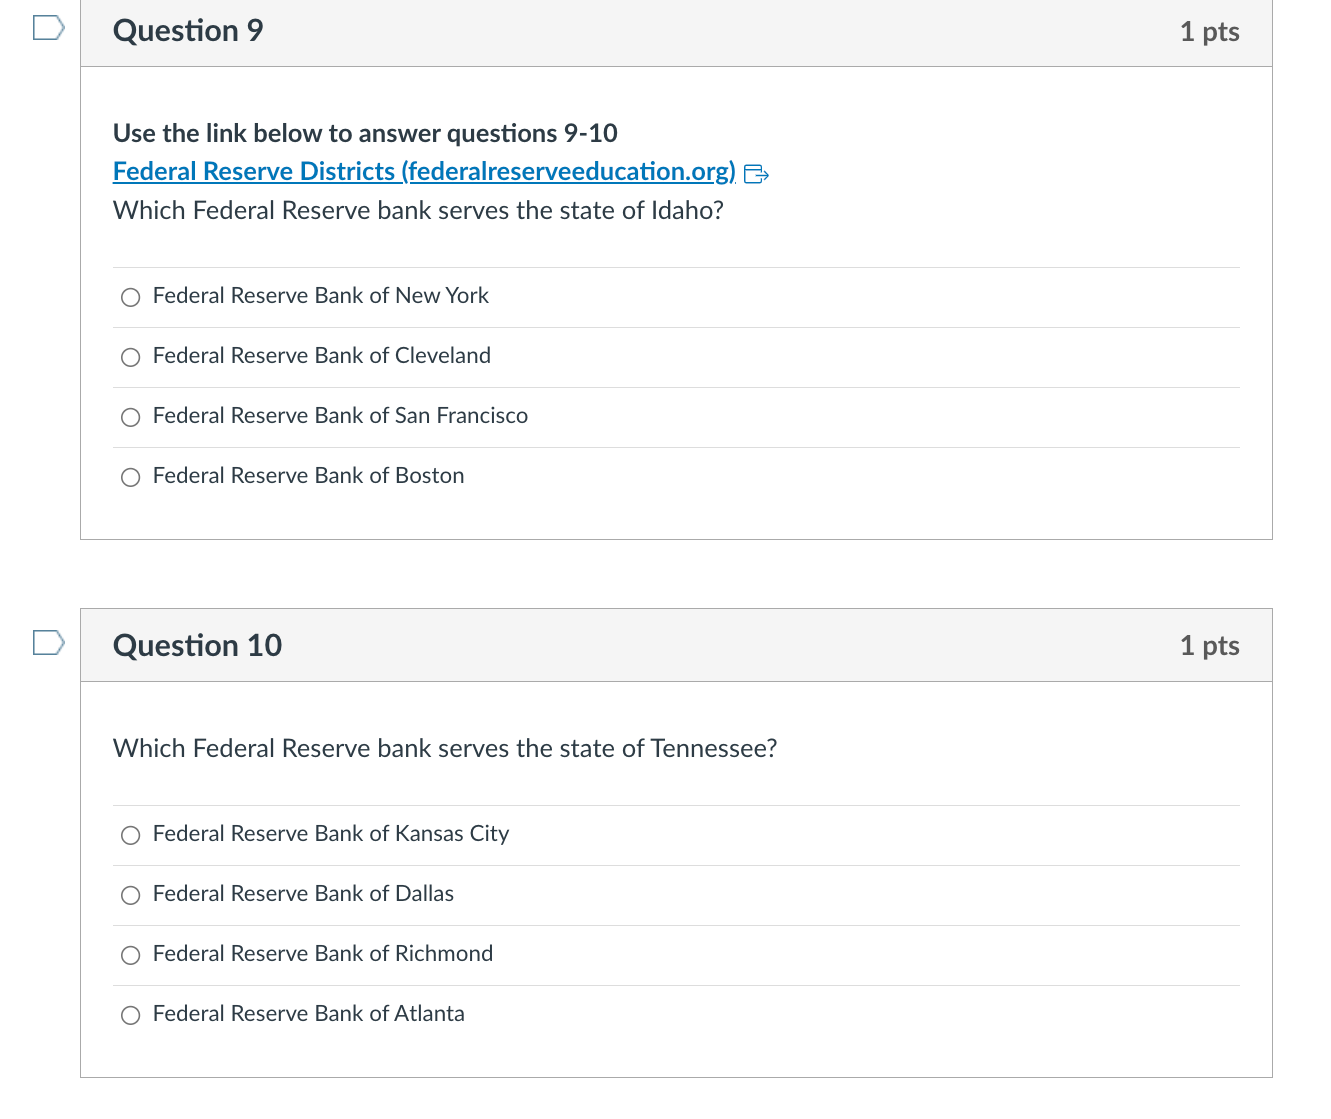Select Federal Reserve Bank of Richmond
The width and height of the screenshot is (1331, 1119).
(130, 955)
